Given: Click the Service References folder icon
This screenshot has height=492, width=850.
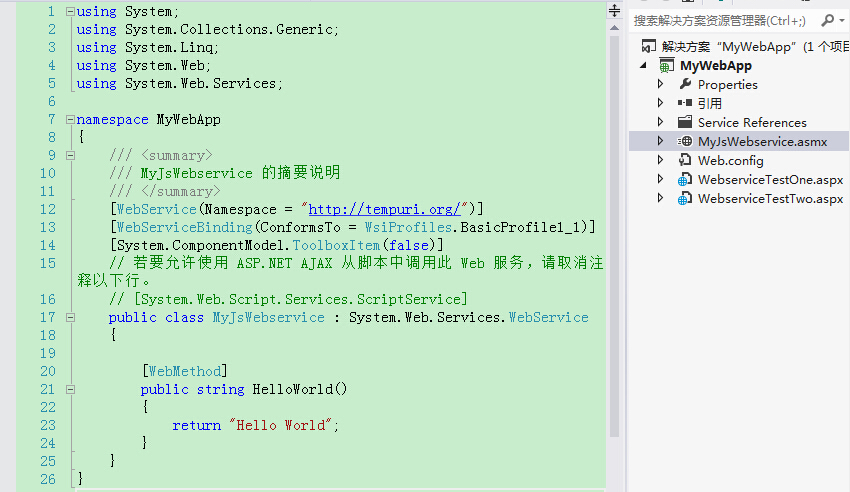Looking at the screenshot, I should pyautogui.click(x=685, y=122).
